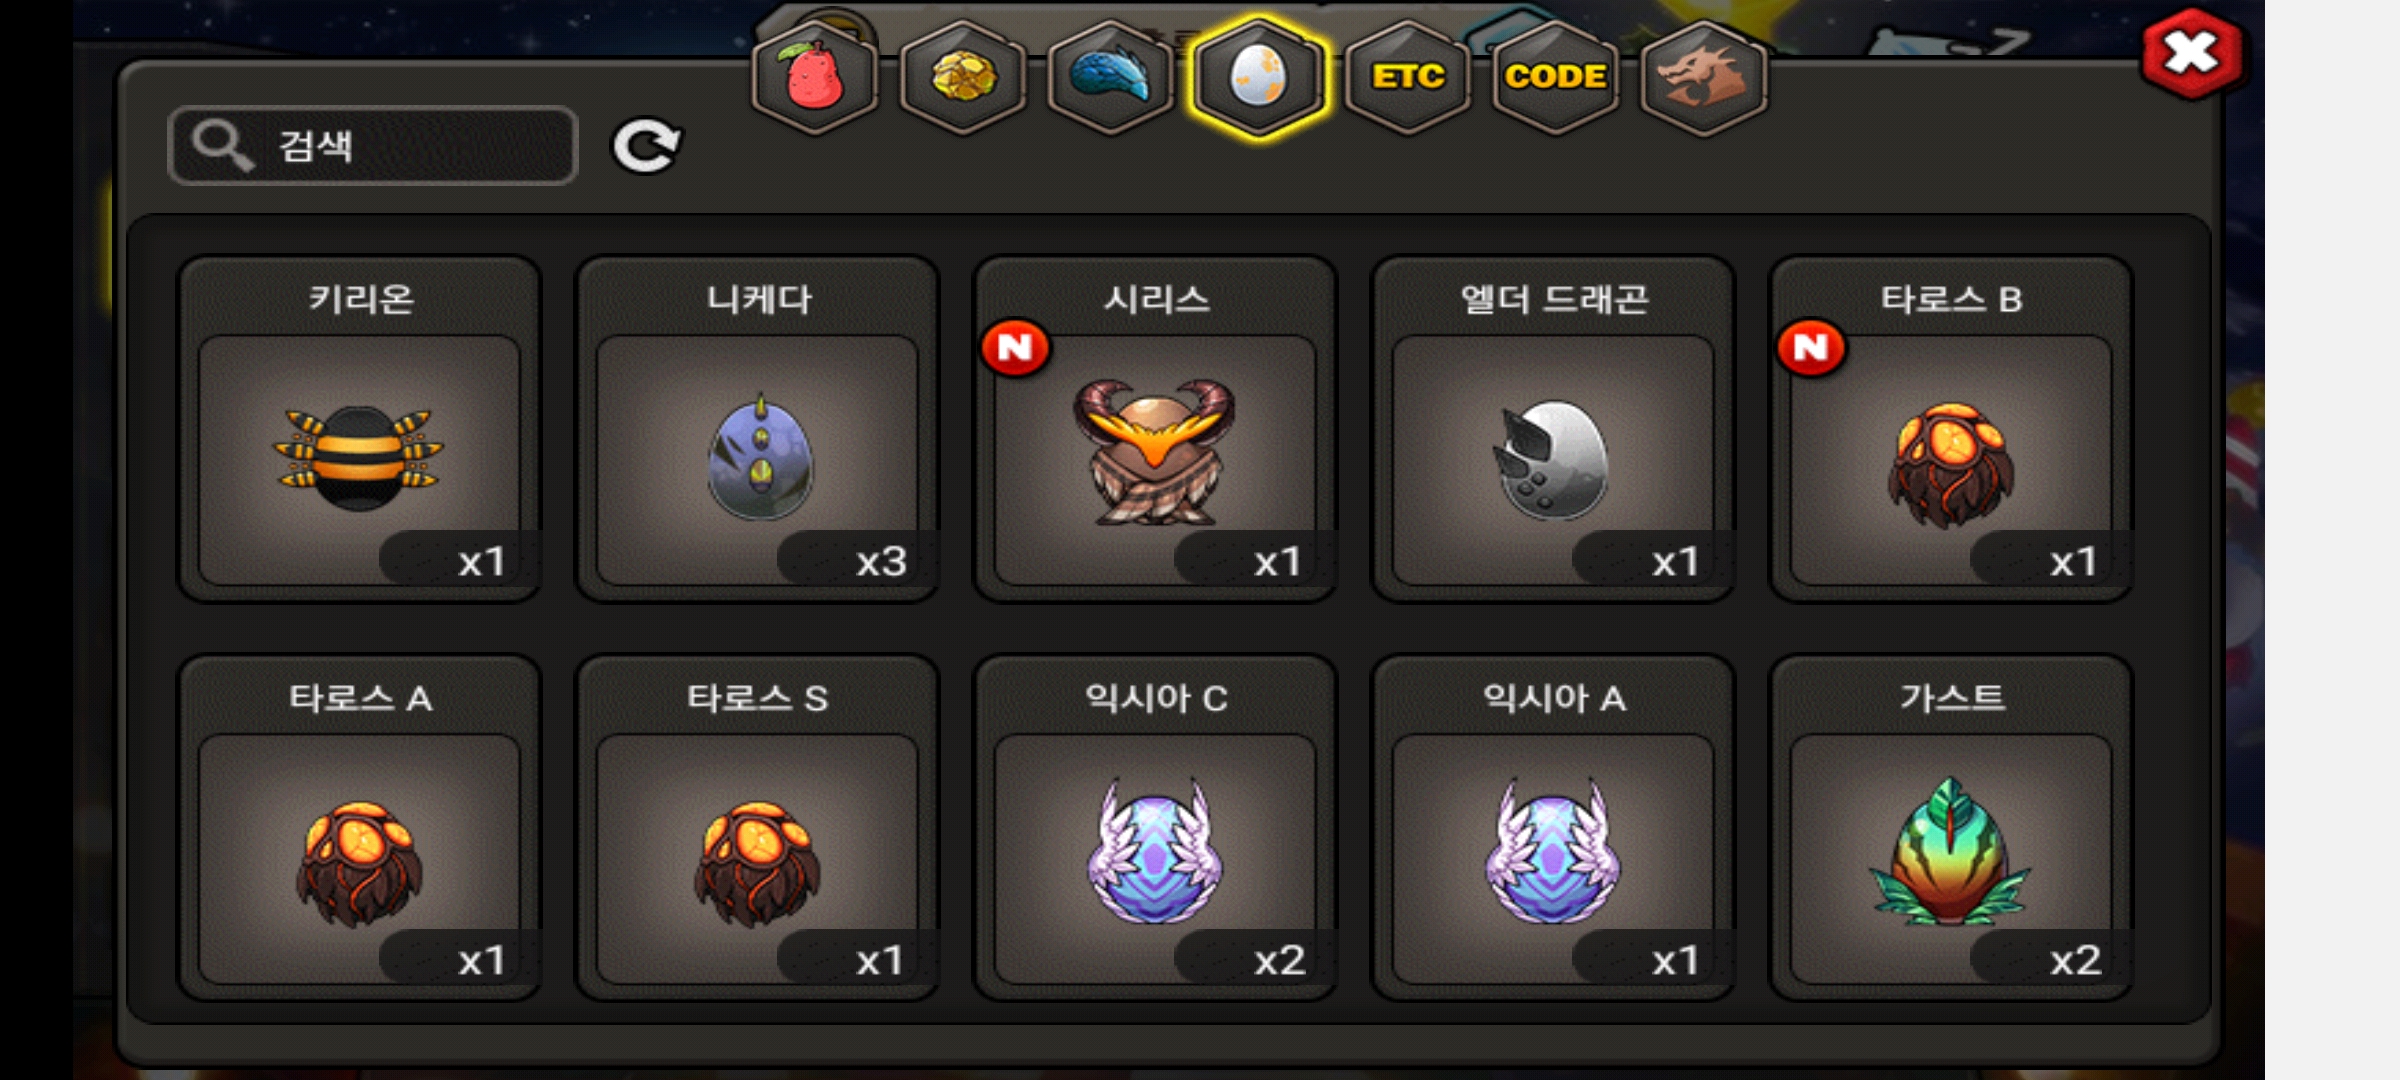Open the fruit food category tab

pos(814,77)
